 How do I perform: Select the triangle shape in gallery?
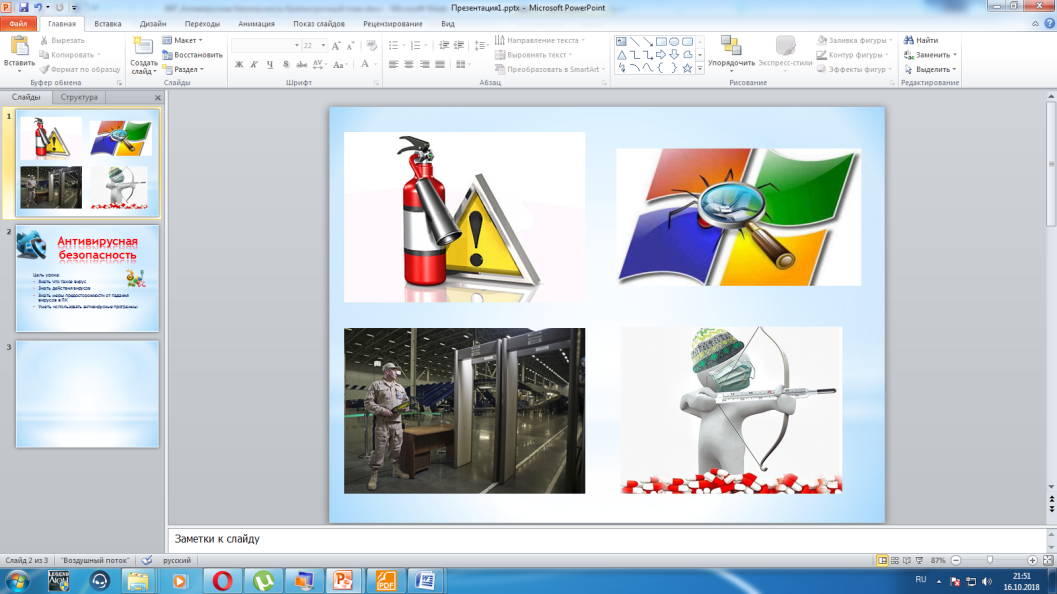point(622,55)
